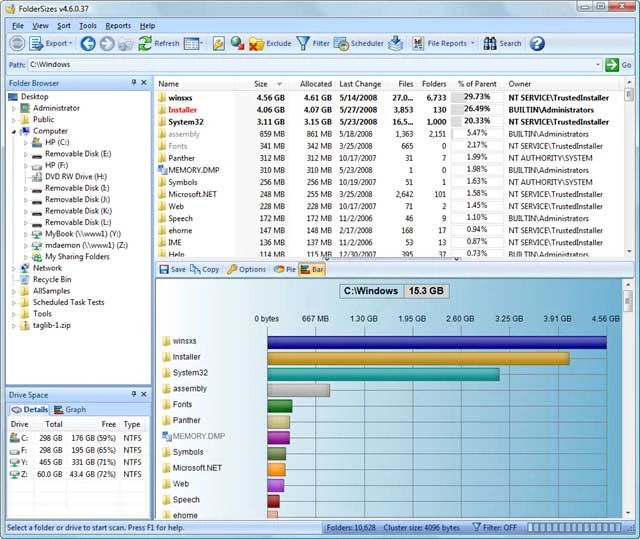
Task: Click the green Go arrow button
Action: point(612,64)
